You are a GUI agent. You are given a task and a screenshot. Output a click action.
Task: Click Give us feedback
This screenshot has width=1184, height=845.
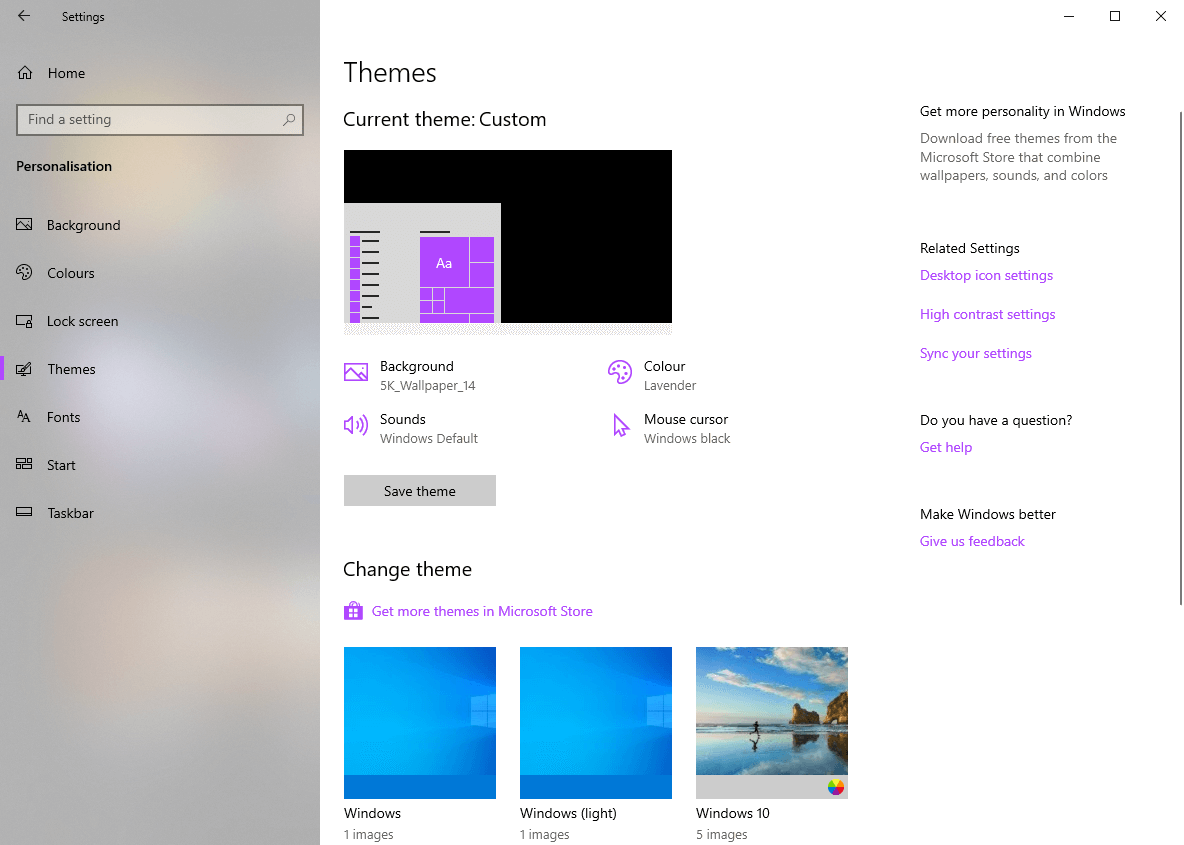tap(971, 541)
